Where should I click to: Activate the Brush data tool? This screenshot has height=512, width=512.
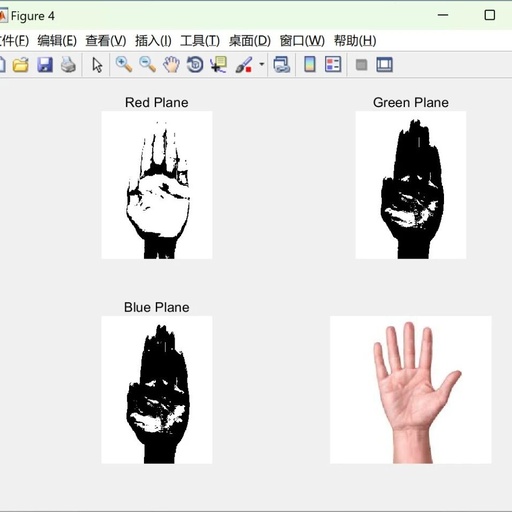tap(244, 65)
